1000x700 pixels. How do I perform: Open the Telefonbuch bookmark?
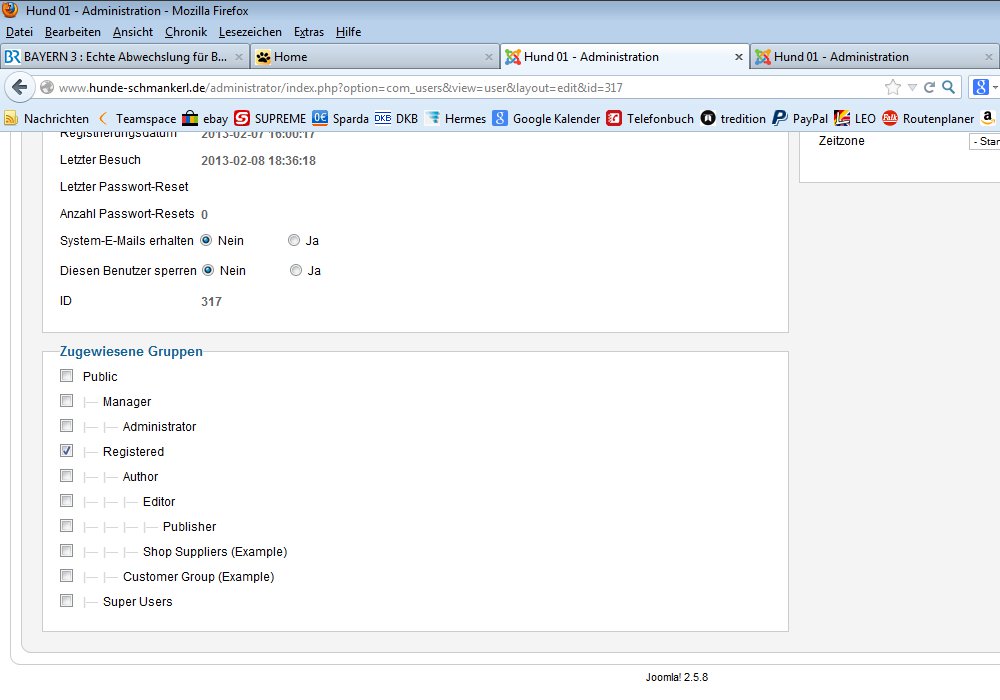[x=650, y=118]
